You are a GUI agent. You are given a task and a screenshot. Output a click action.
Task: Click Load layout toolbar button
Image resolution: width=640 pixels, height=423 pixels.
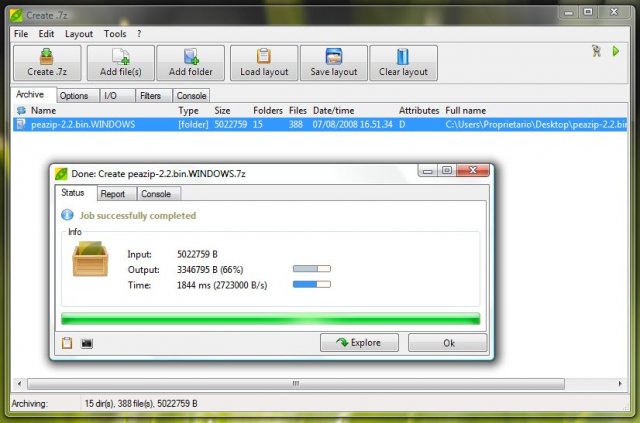(264, 63)
